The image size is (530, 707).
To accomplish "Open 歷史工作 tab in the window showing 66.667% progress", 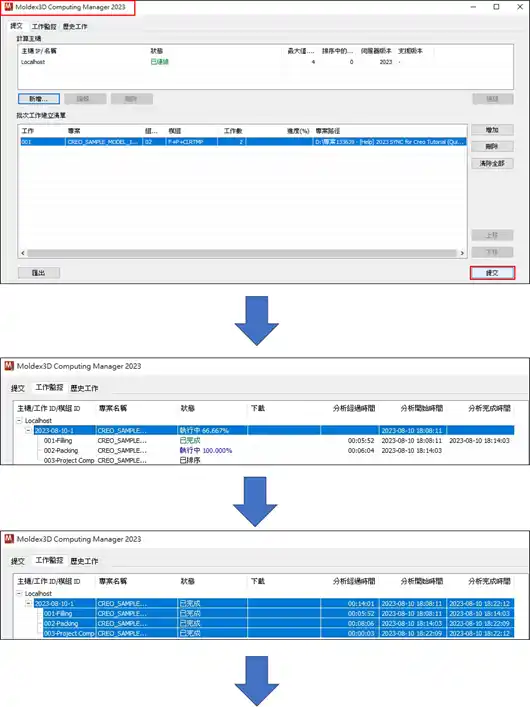I will [x=84, y=388].
